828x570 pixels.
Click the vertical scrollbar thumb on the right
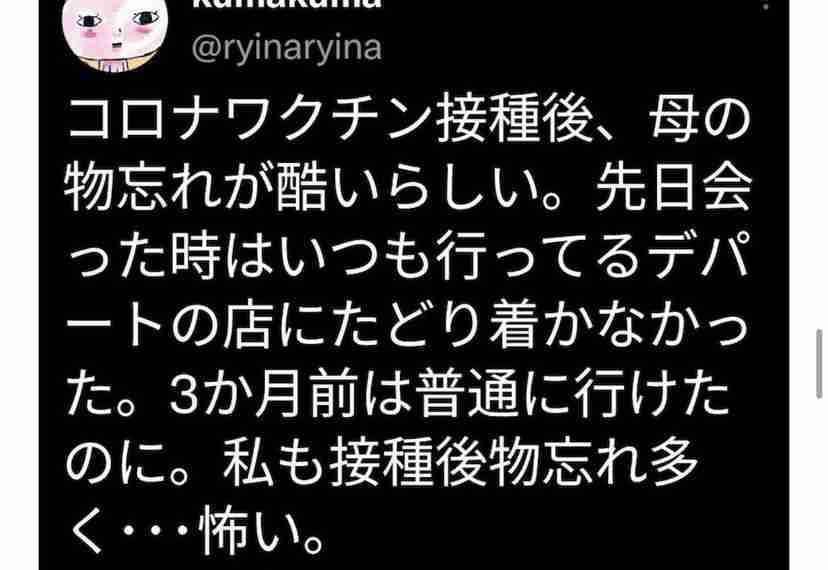819,364
